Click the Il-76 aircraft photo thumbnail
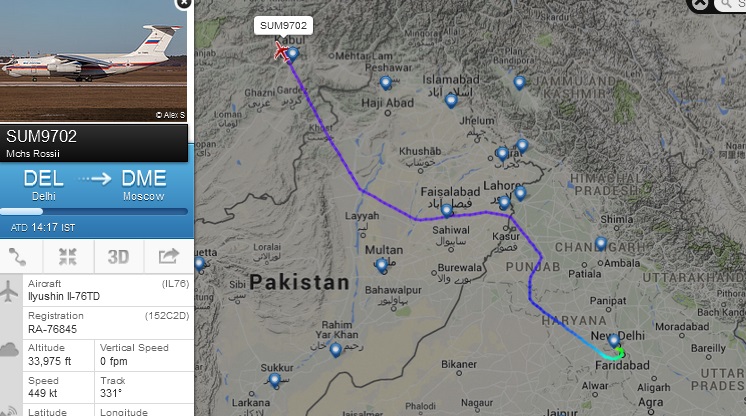 tap(94, 60)
